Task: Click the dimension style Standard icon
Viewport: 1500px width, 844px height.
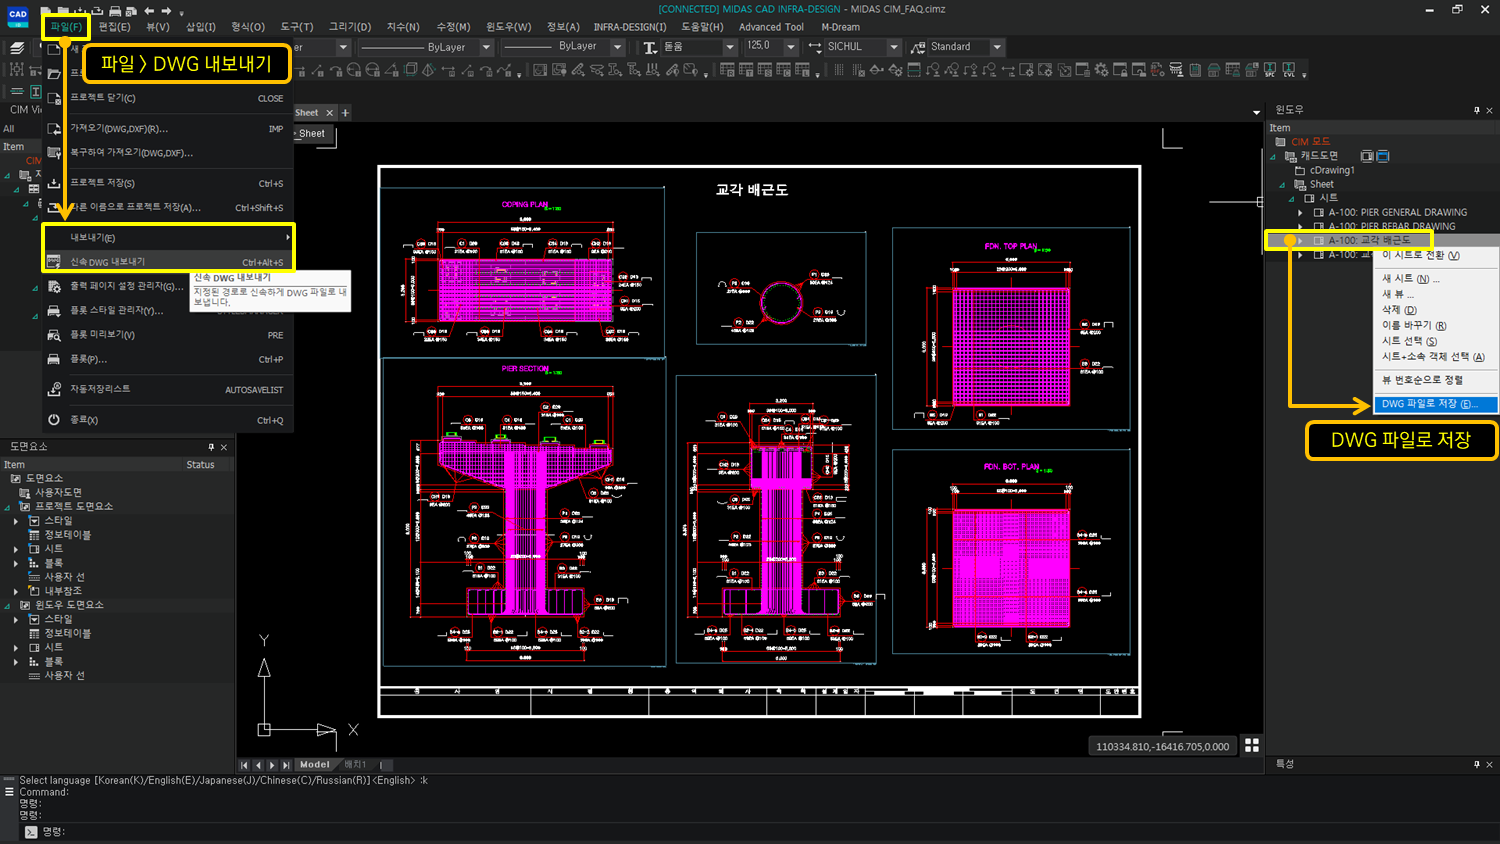Action: (919, 48)
